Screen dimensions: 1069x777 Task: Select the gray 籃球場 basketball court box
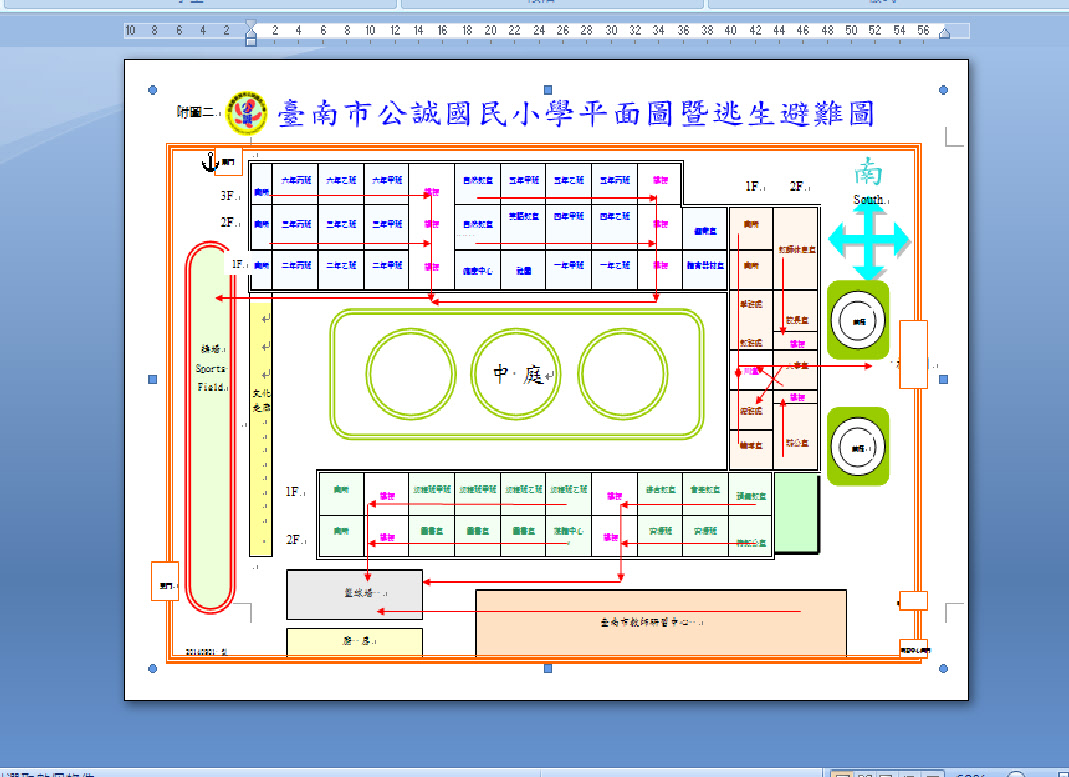(x=354, y=594)
